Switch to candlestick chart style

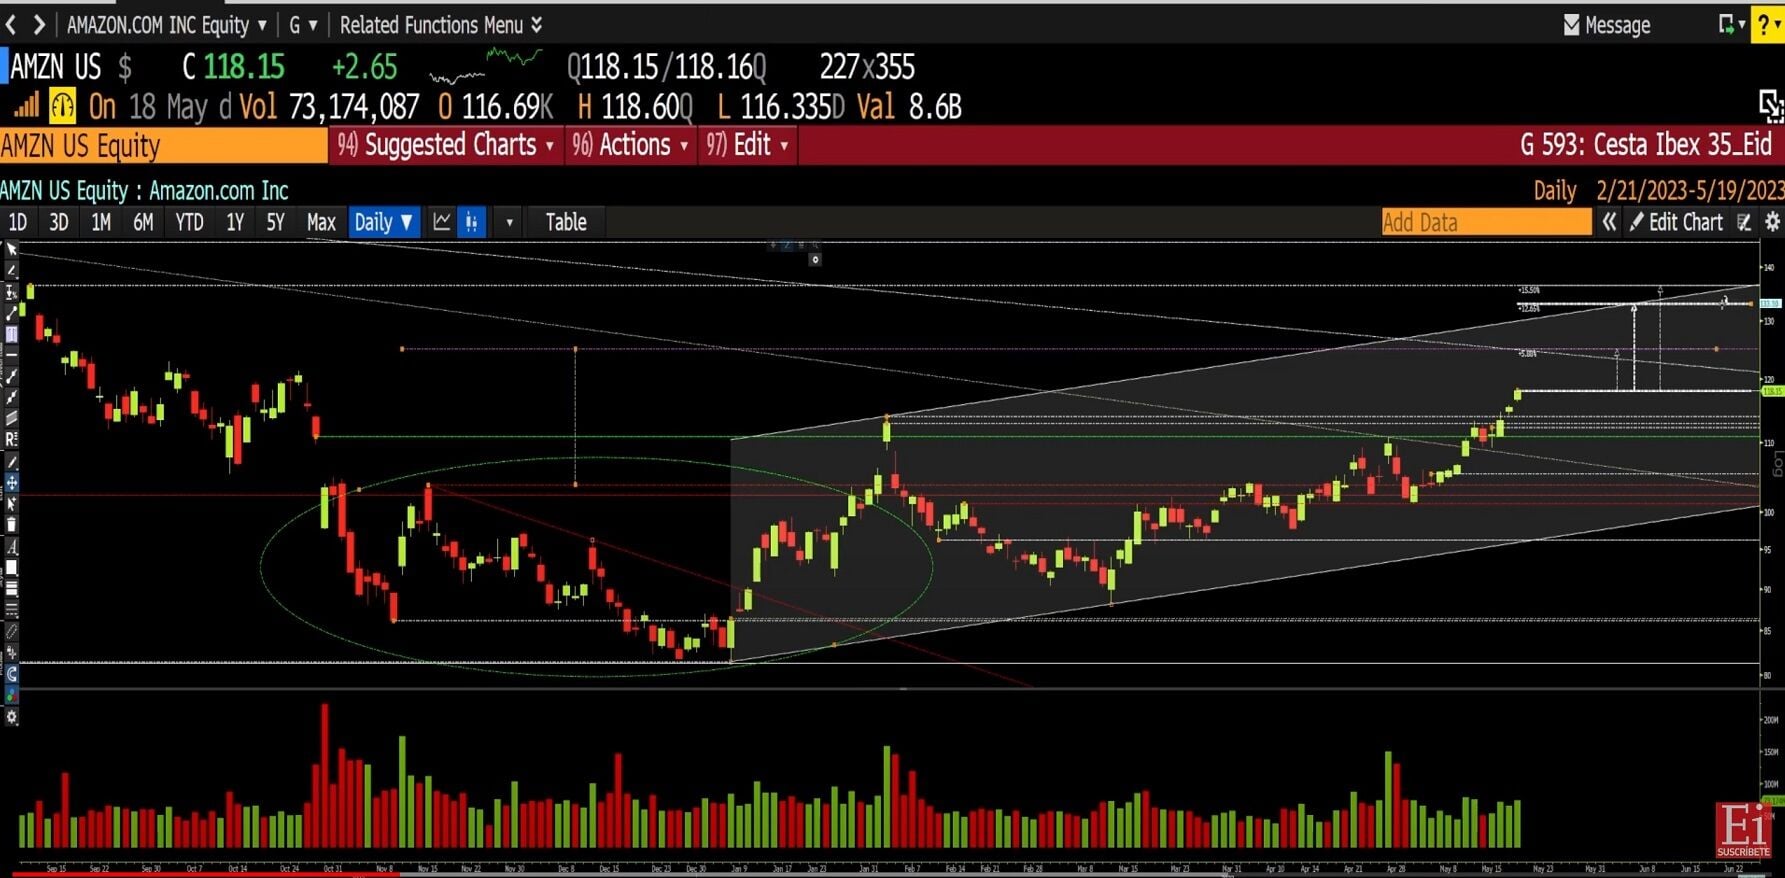pos(471,222)
